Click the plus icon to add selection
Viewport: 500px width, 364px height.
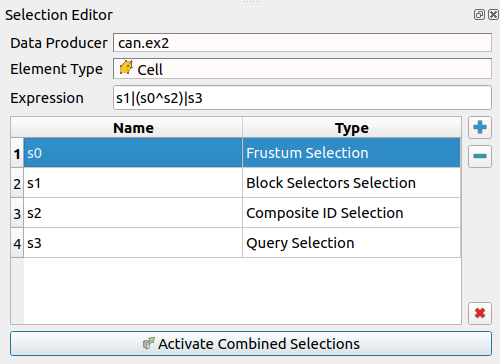click(x=480, y=127)
